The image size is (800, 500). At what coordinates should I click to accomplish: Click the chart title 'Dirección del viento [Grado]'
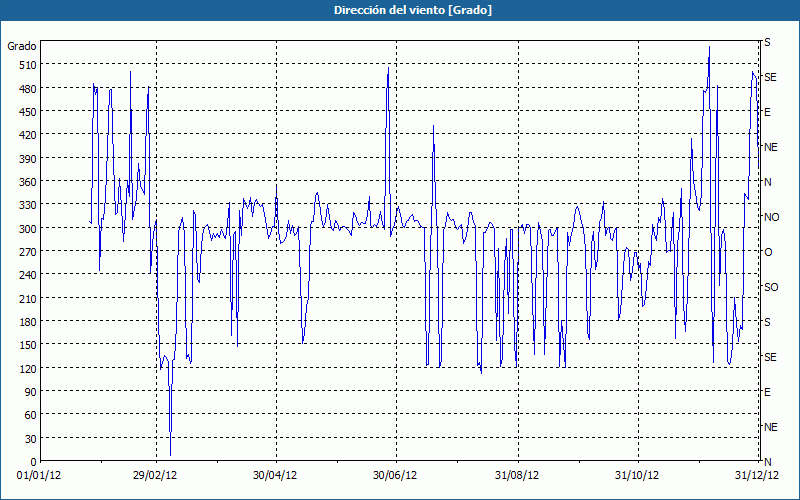[413, 10]
